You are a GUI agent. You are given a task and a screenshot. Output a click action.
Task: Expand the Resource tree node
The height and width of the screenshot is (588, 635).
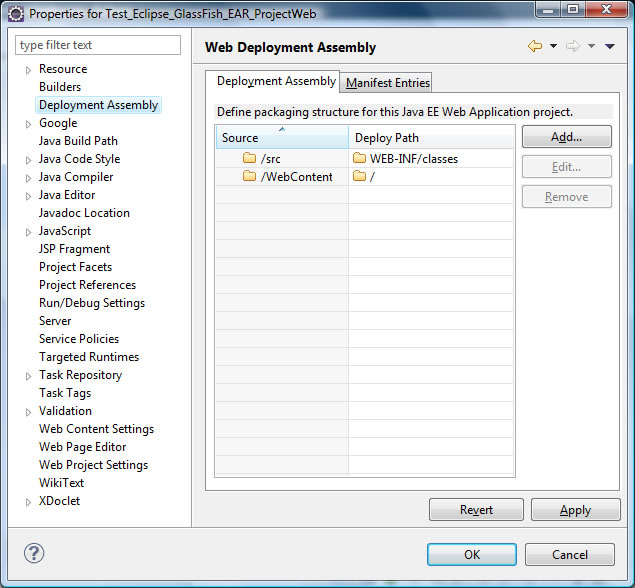28,70
